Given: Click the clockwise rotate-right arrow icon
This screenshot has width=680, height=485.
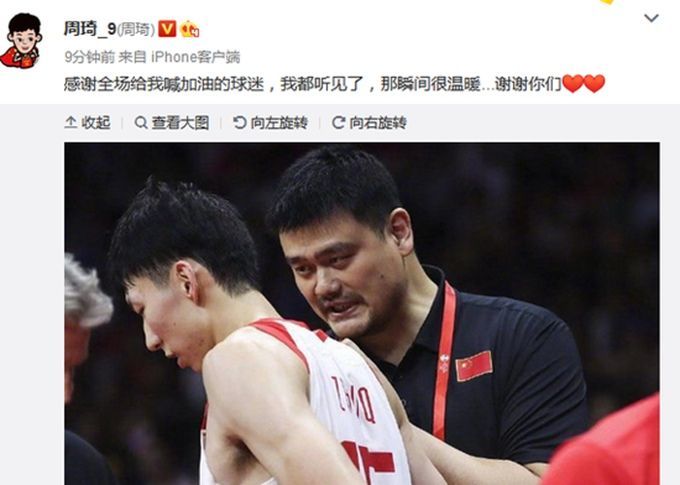Looking at the screenshot, I should pyautogui.click(x=338, y=123).
